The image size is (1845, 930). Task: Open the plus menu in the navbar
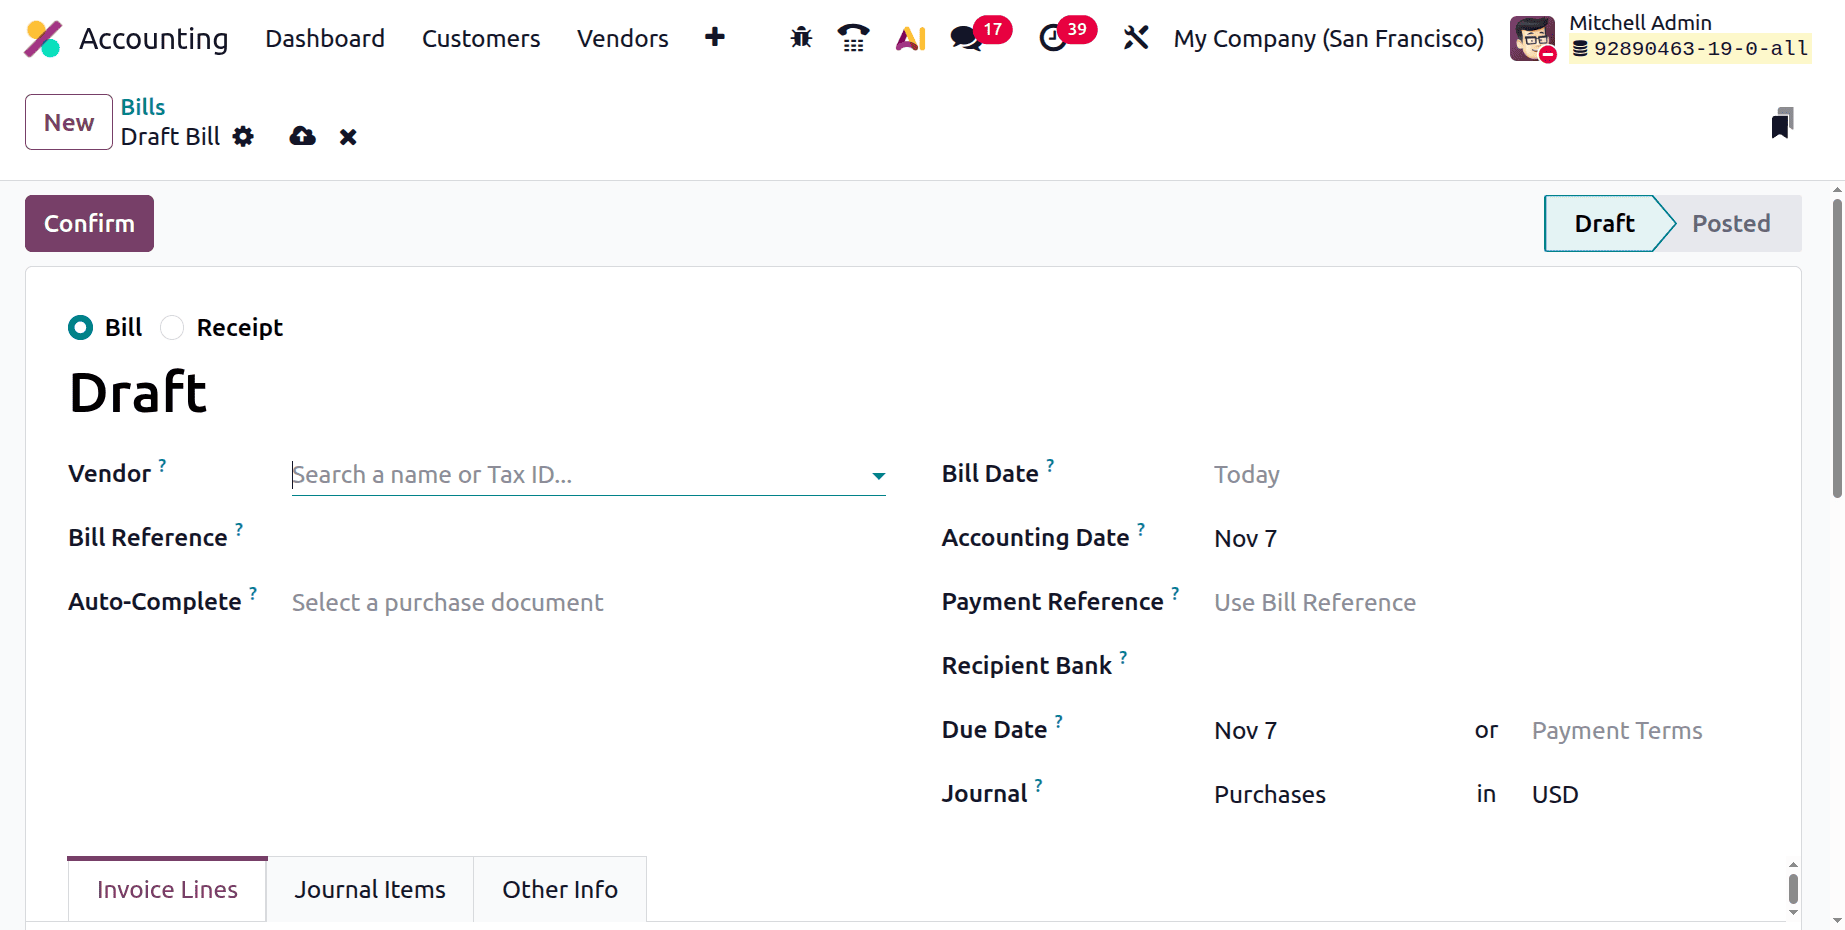[x=715, y=37]
